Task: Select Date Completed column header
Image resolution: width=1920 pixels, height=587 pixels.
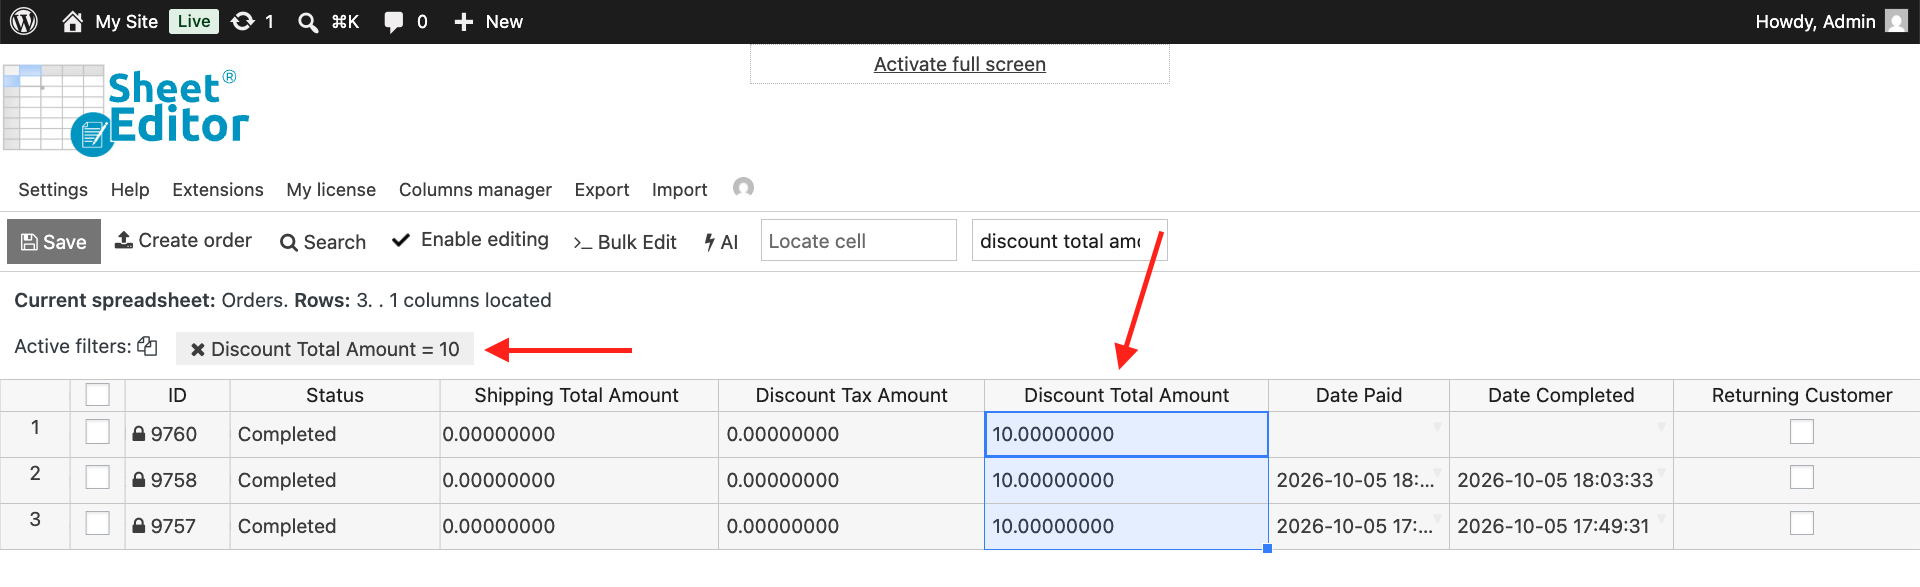Action: click(1561, 395)
